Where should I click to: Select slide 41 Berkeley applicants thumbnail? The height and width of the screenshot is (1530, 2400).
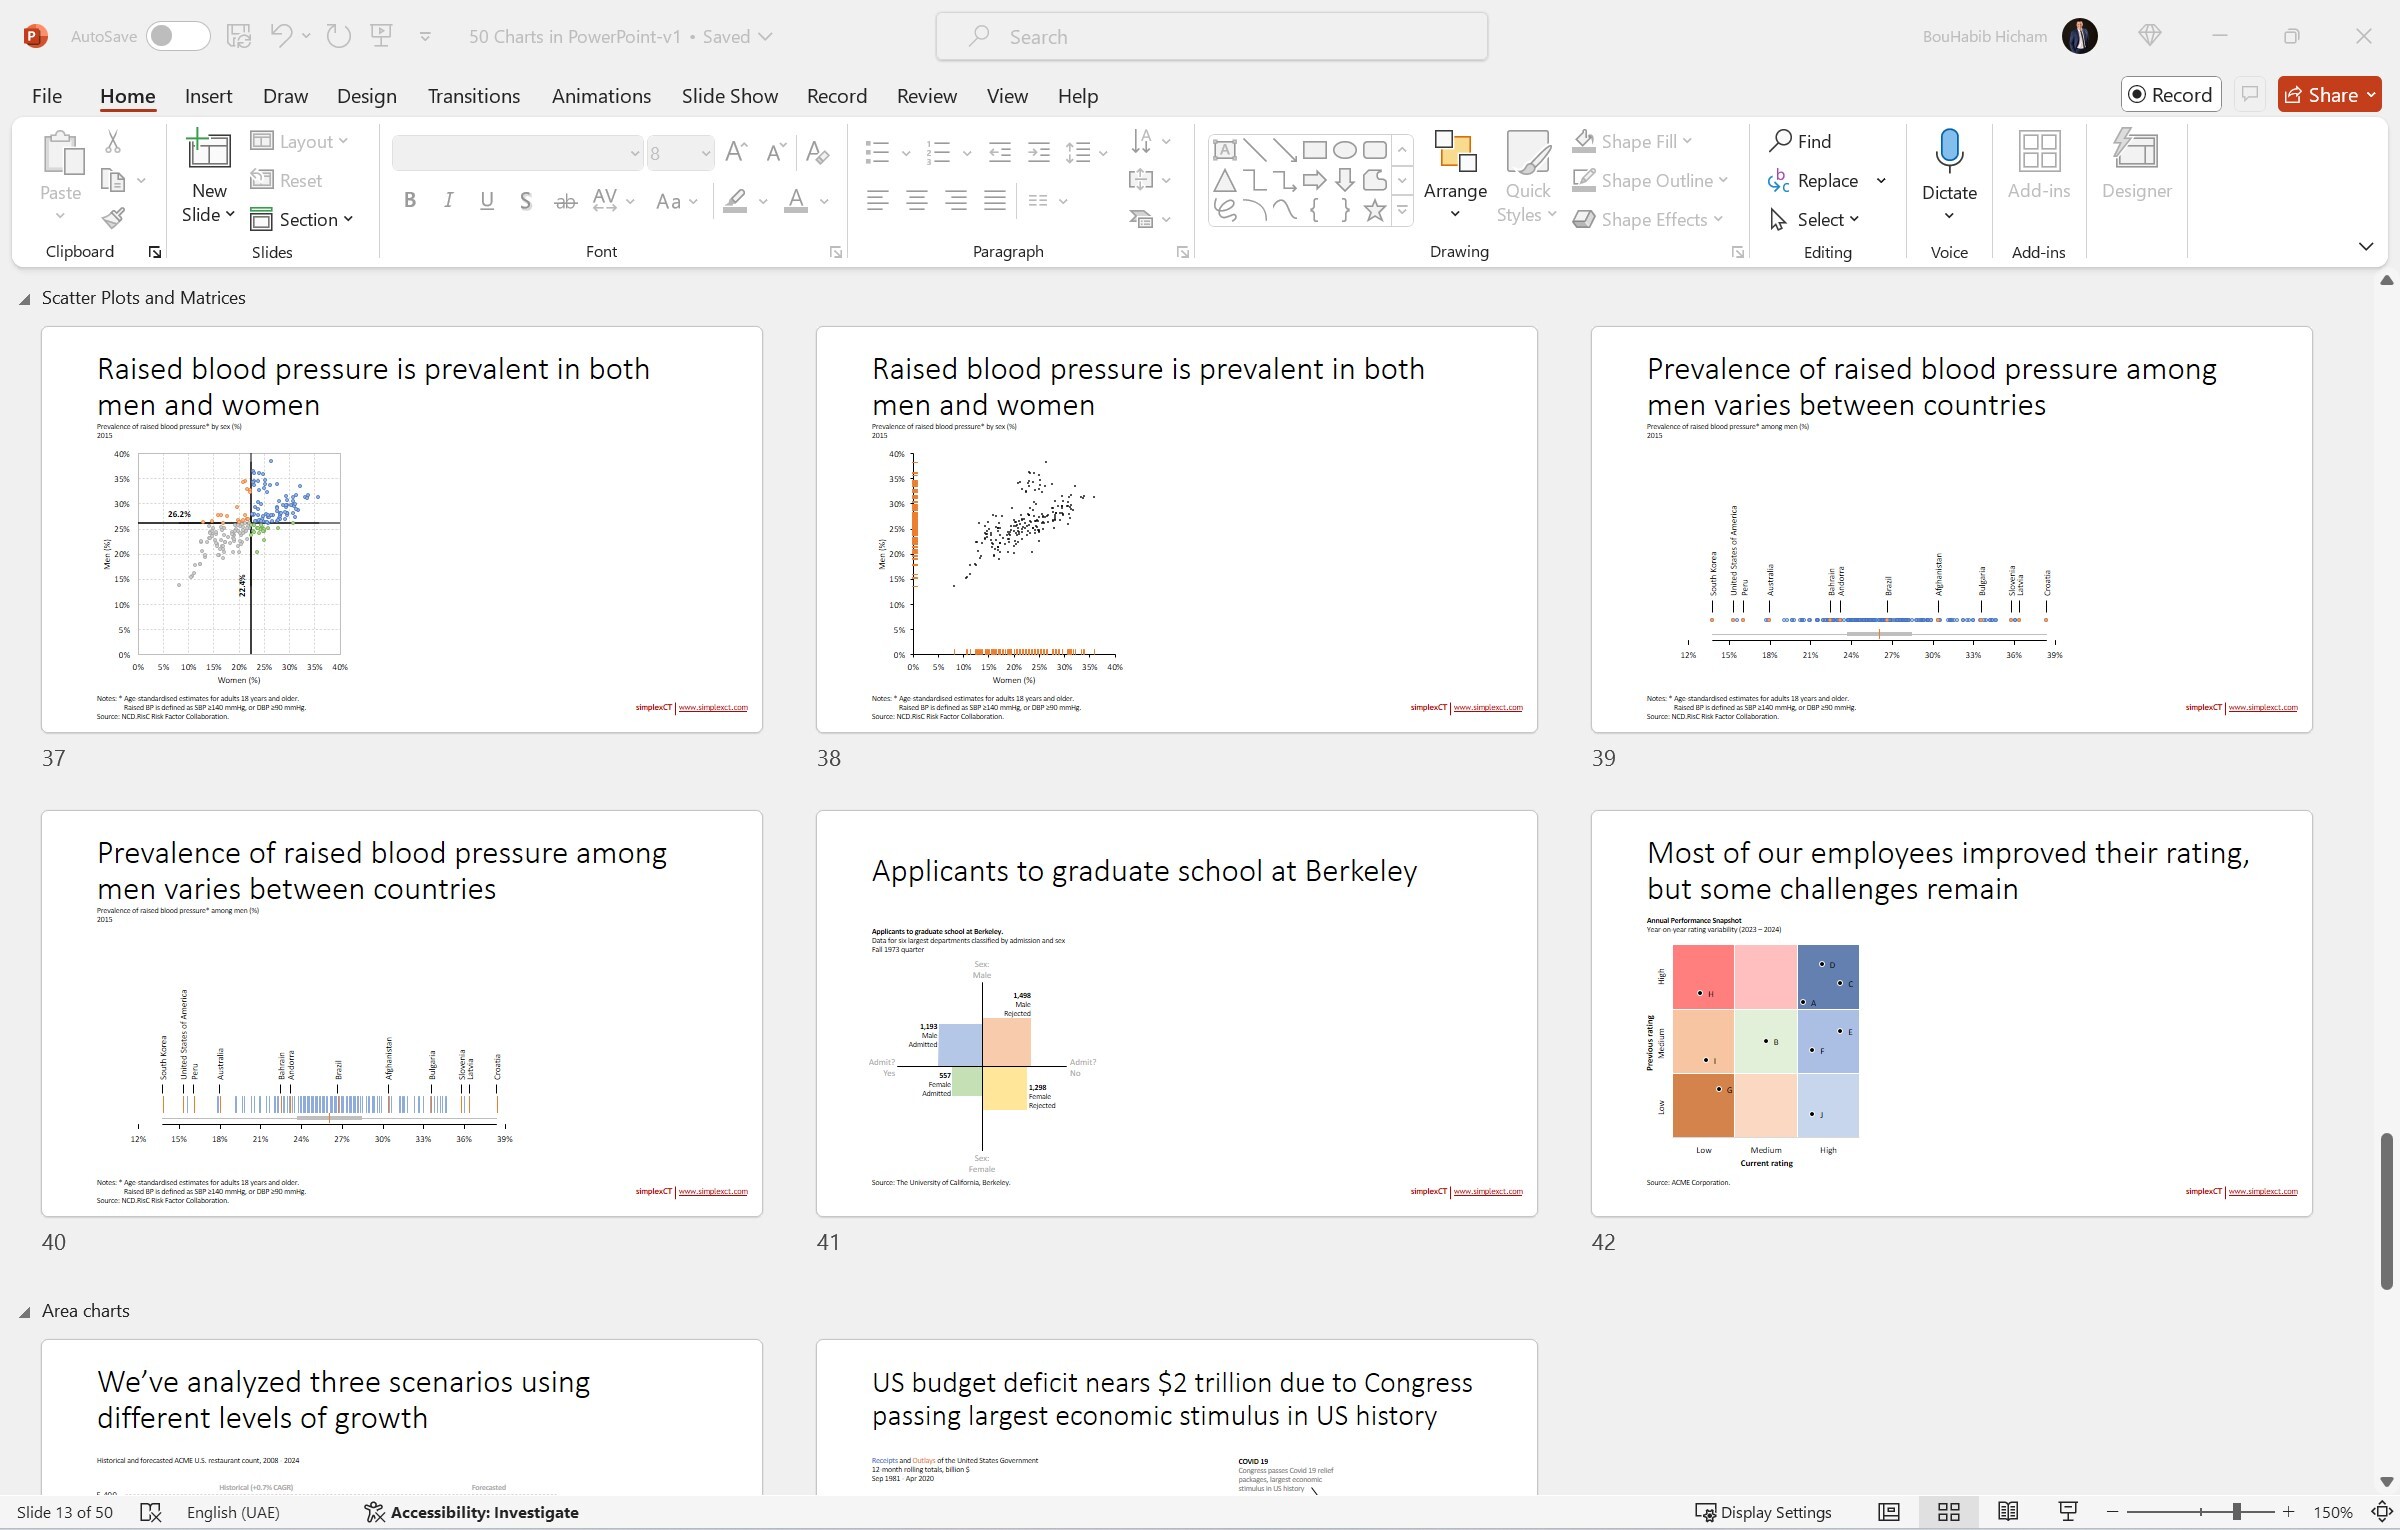[1176, 1013]
